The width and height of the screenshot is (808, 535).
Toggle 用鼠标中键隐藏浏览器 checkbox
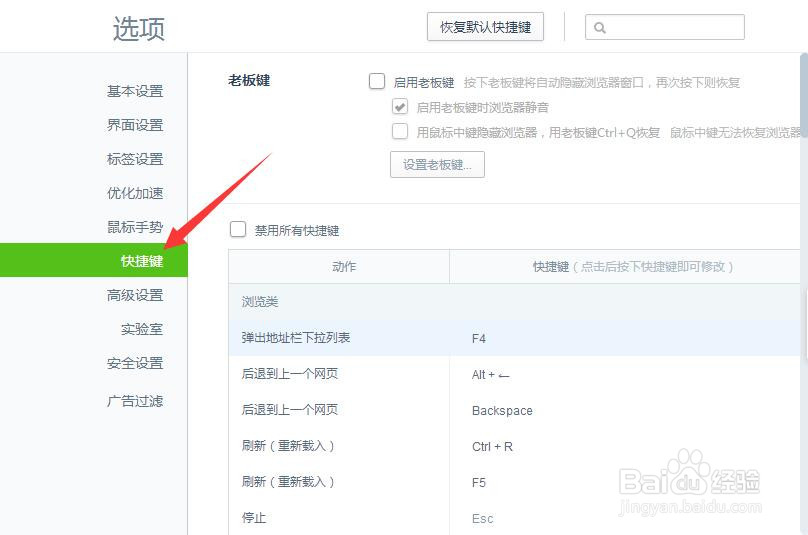[x=400, y=131]
